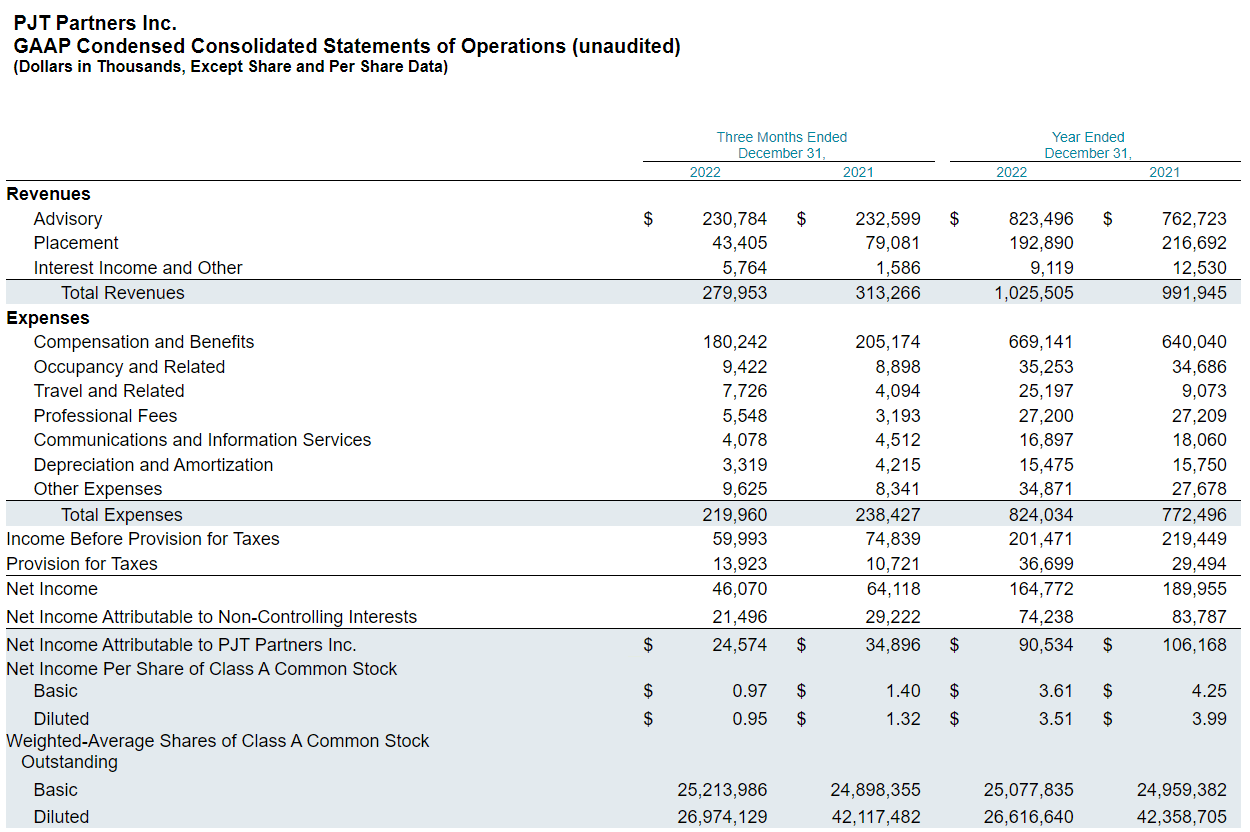1250x832 pixels.
Task: Select the 'Placement' row label
Action: [76, 243]
